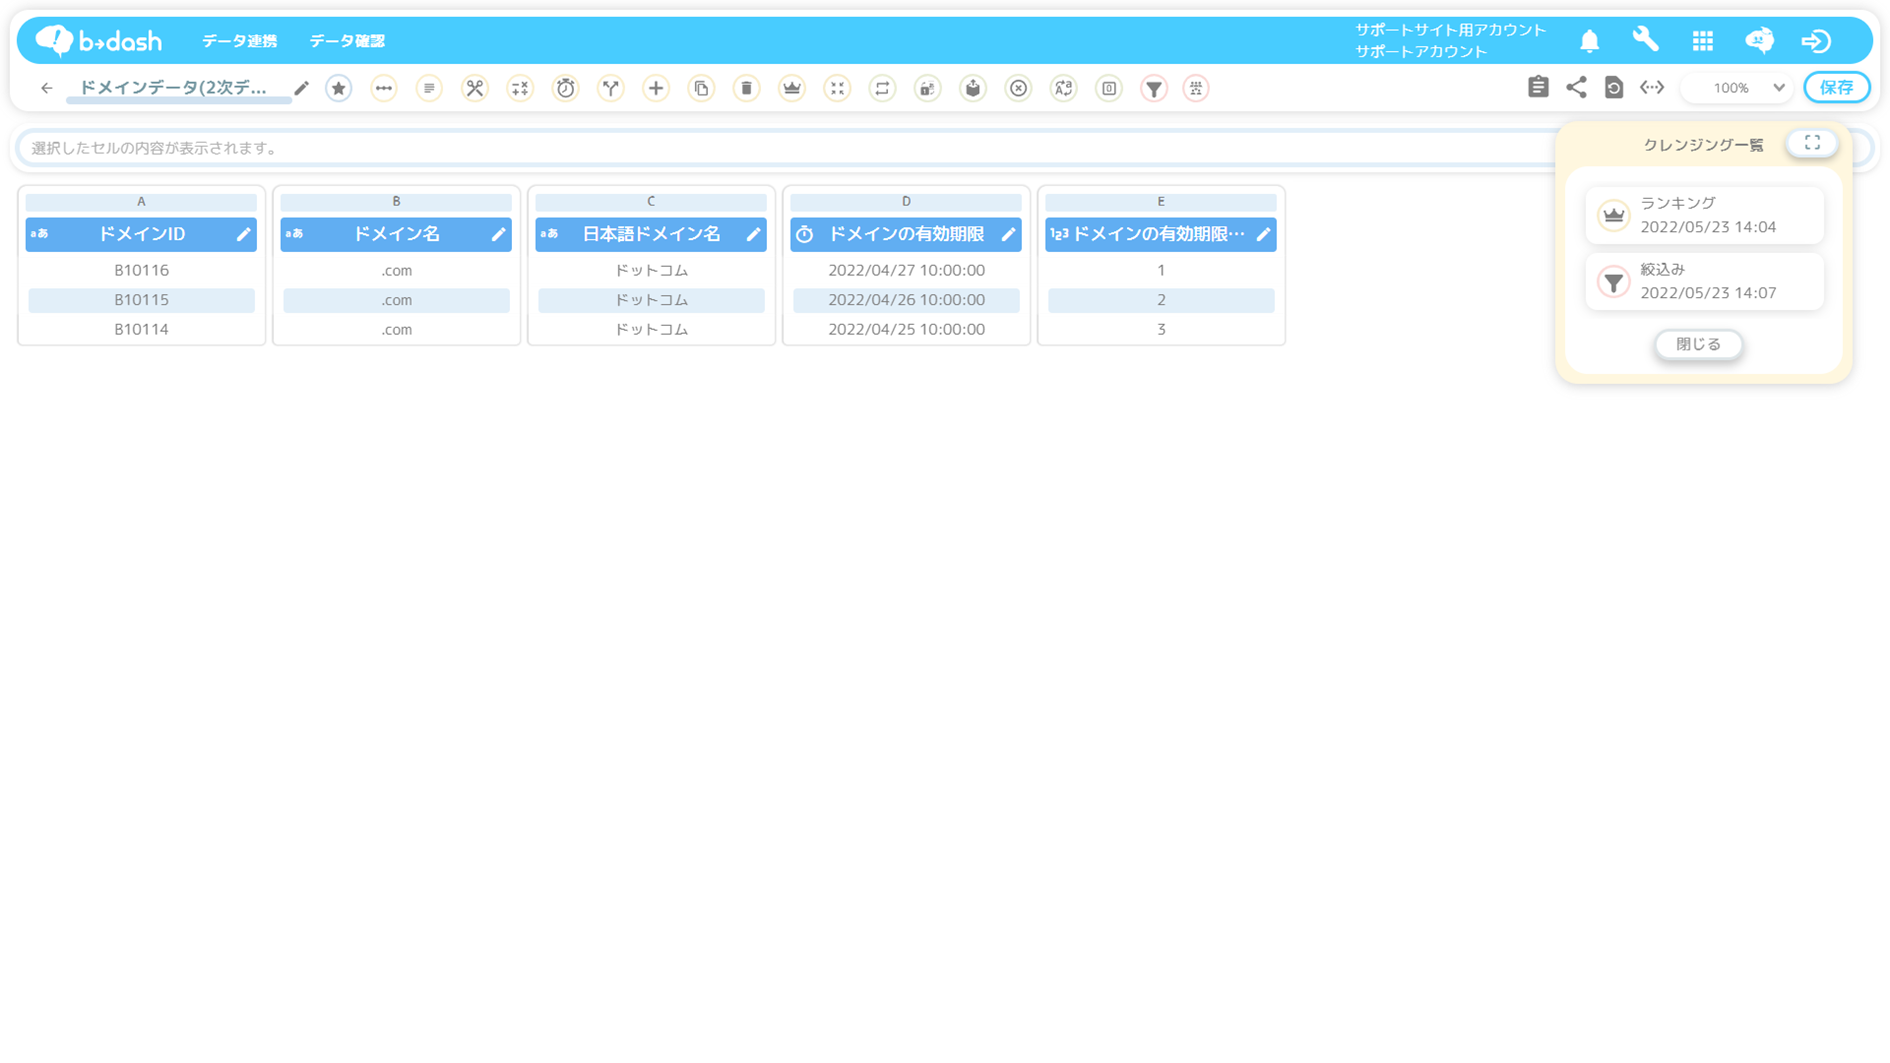The image size is (1890, 1063).
Task: Click the plus add toolbar icon
Action: [656, 88]
